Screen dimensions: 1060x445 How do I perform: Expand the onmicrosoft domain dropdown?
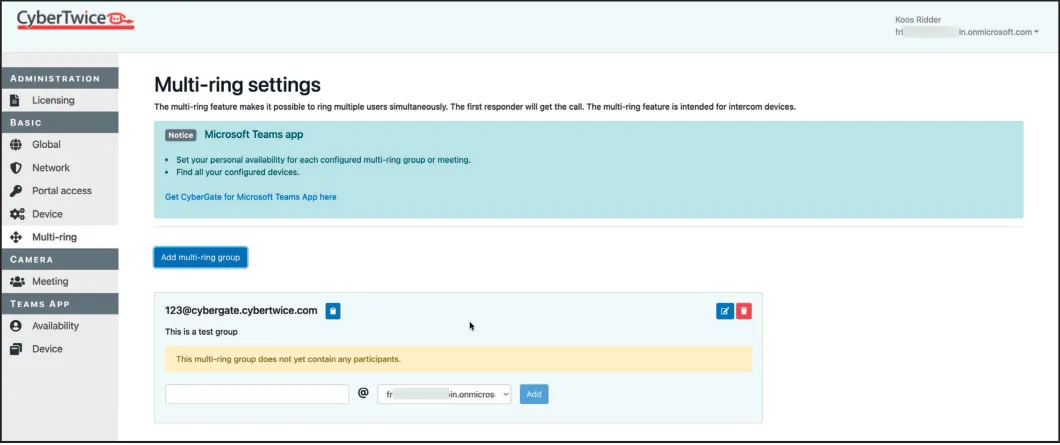pyautogui.click(x=444, y=394)
